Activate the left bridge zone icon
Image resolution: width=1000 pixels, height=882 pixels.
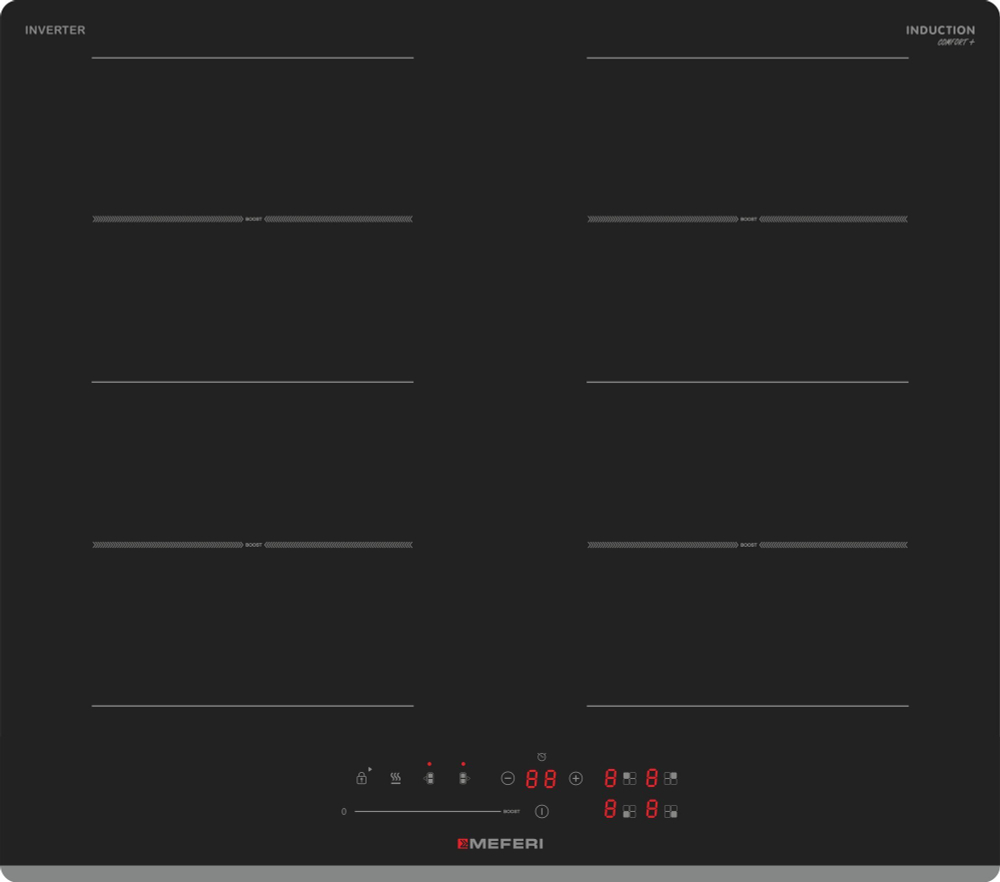[429, 778]
